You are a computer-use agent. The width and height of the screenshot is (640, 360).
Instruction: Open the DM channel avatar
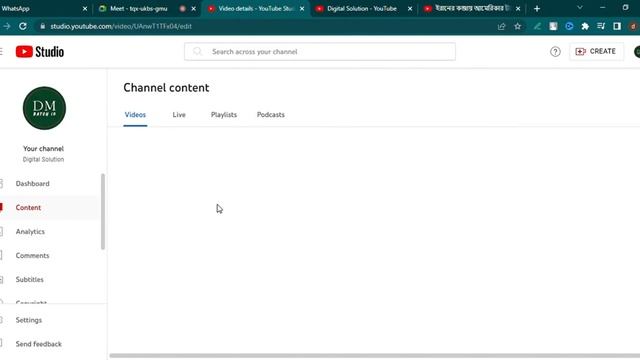coord(44,108)
